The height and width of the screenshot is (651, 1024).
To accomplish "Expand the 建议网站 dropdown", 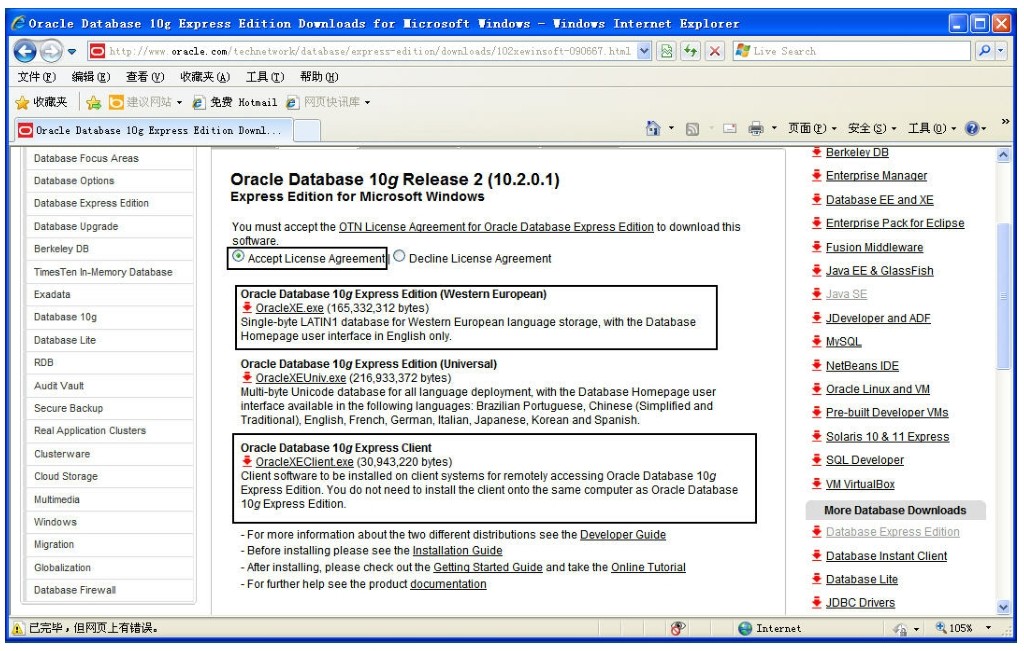I will pos(179,103).
